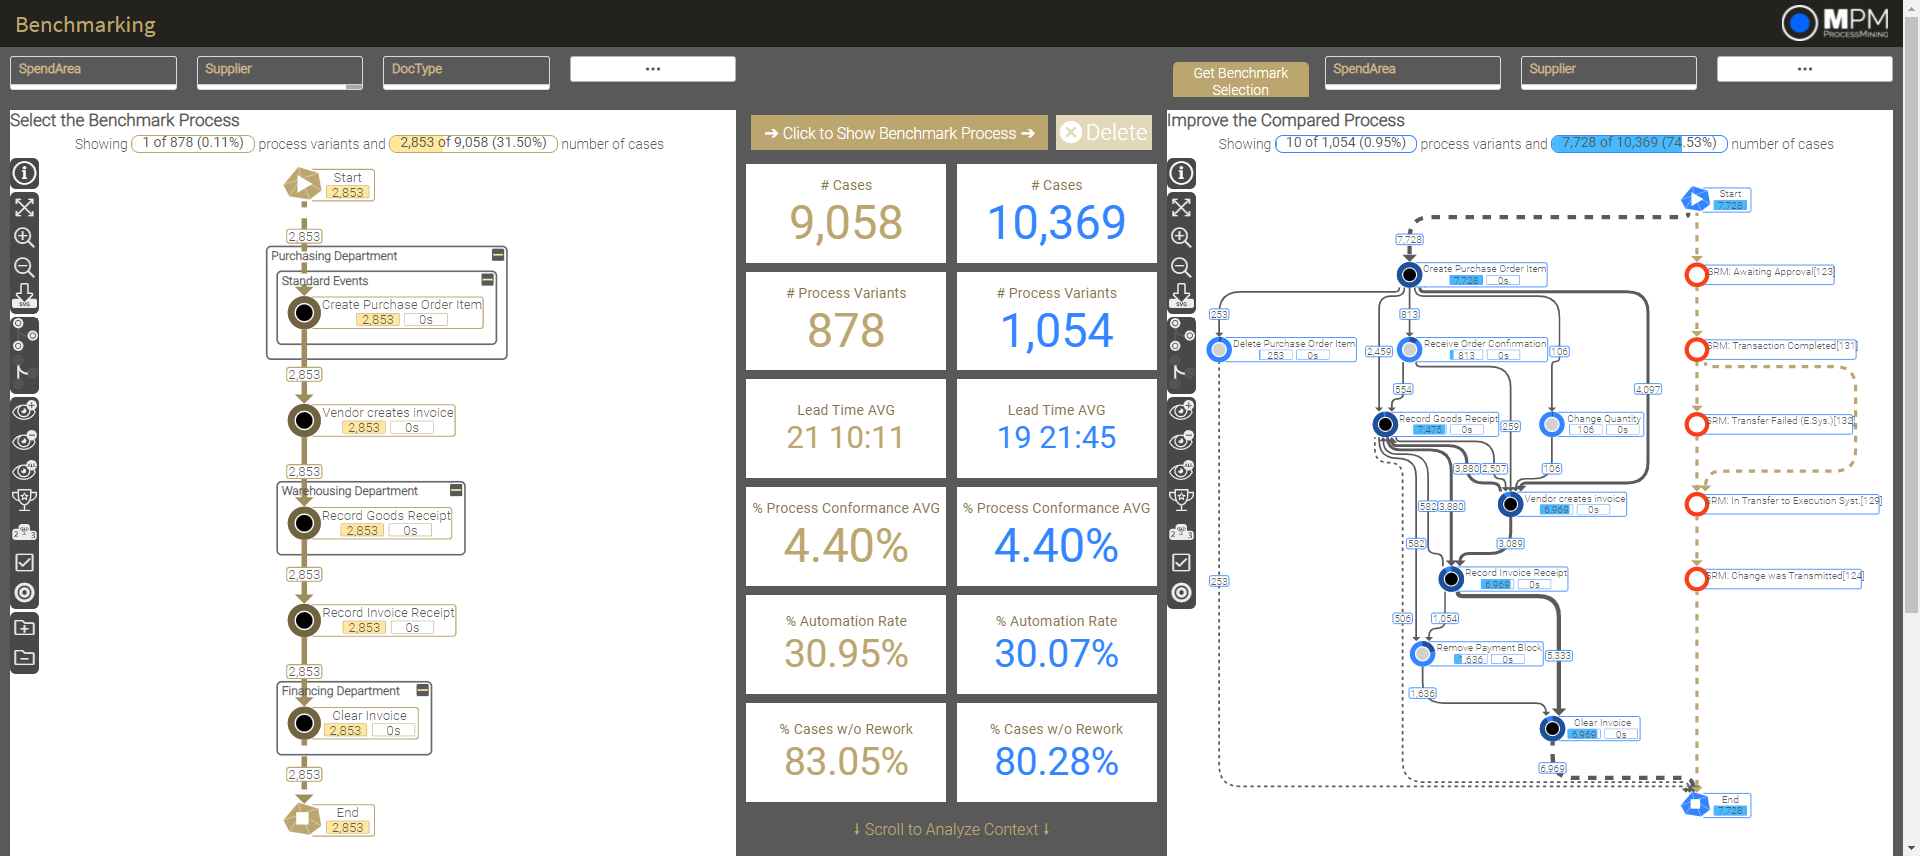Select branching layout icon in benchmark toolbar

(24, 335)
